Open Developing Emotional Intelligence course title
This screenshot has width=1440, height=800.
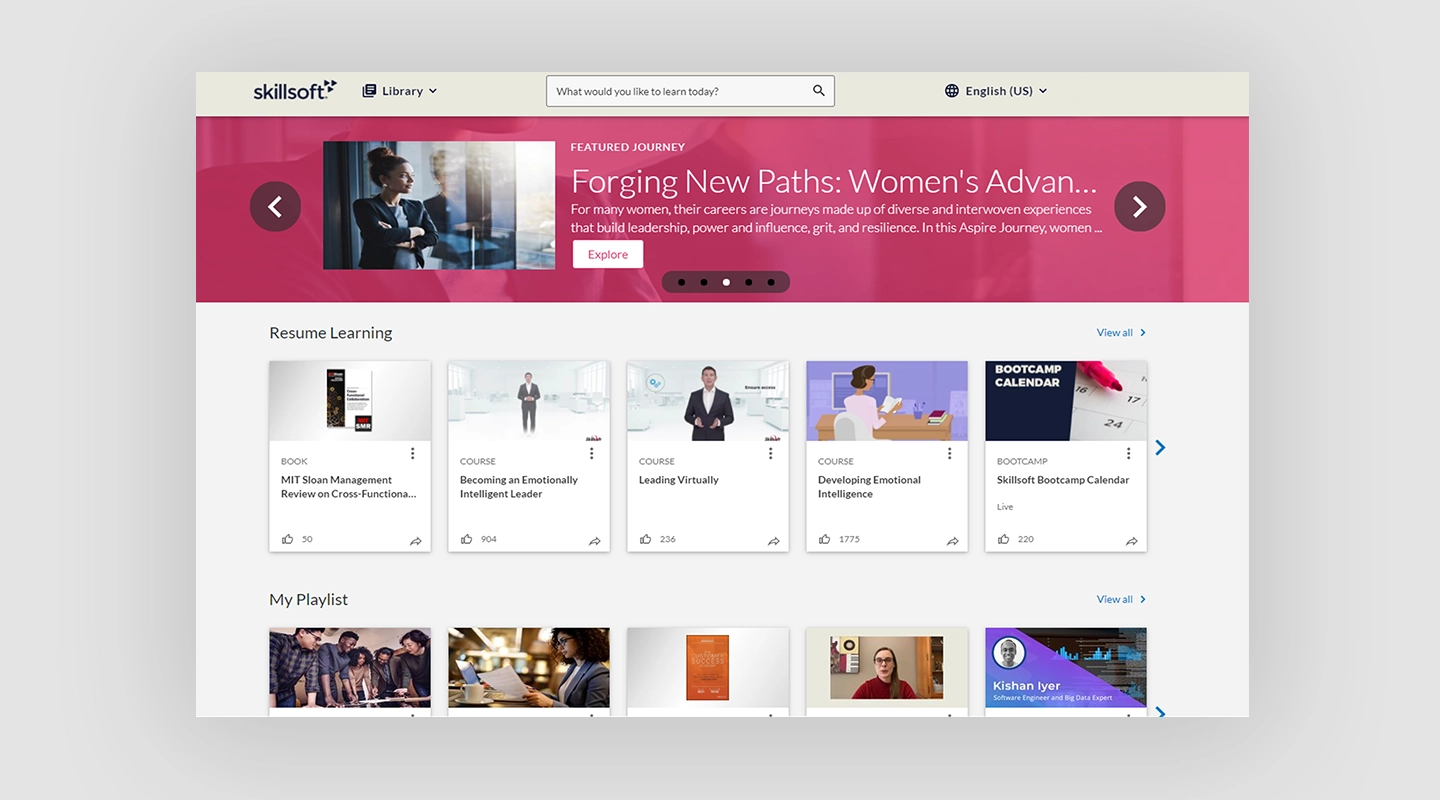pos(870,487)
